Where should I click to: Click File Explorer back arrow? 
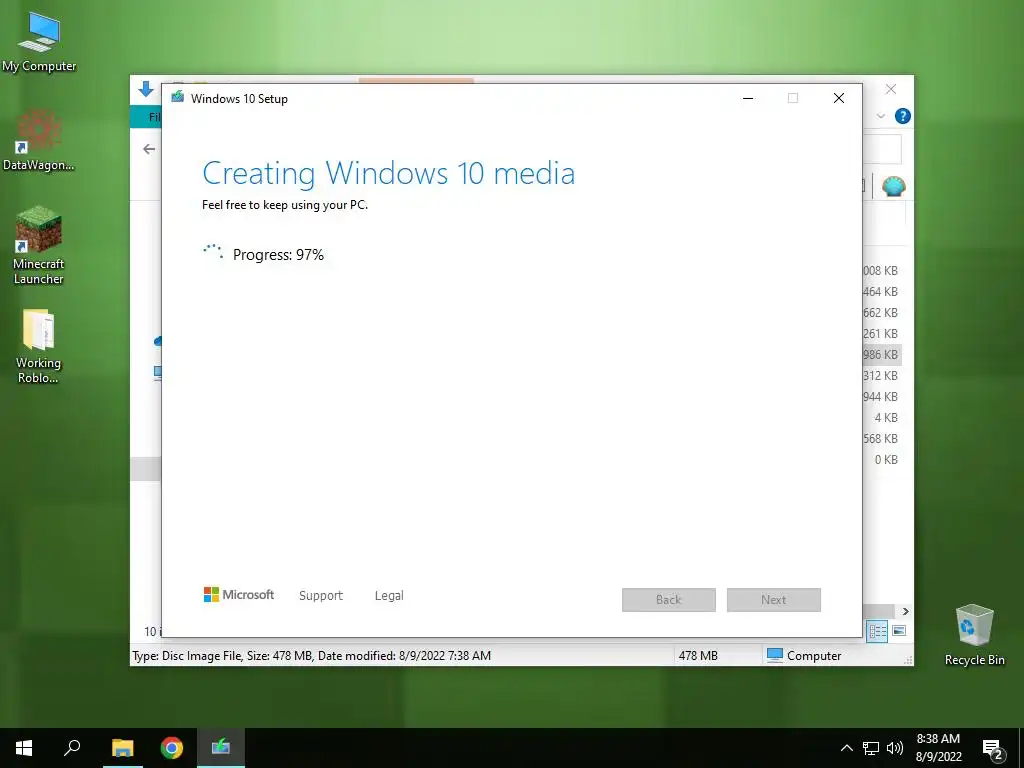click(x=149, y=150)
